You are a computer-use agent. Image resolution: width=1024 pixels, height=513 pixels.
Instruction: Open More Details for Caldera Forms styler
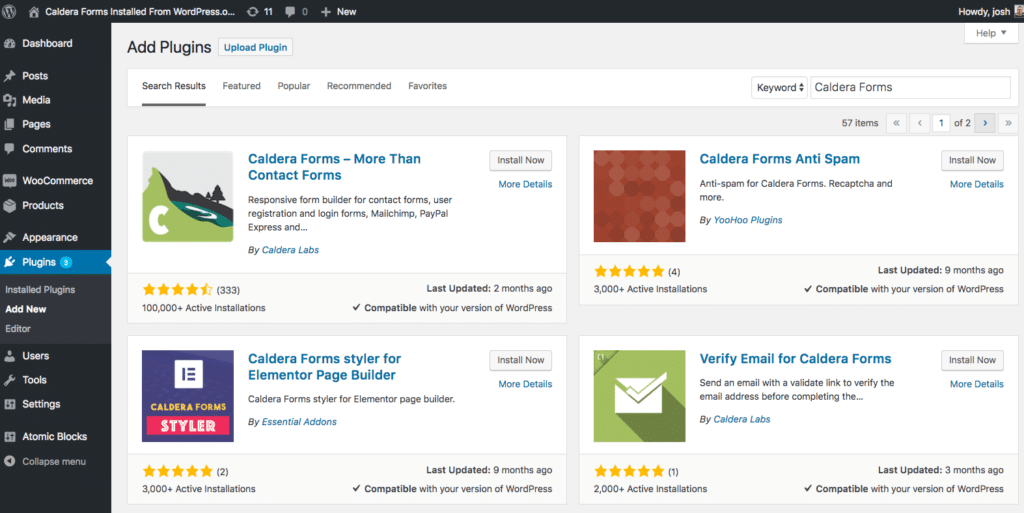coord(525,384)
